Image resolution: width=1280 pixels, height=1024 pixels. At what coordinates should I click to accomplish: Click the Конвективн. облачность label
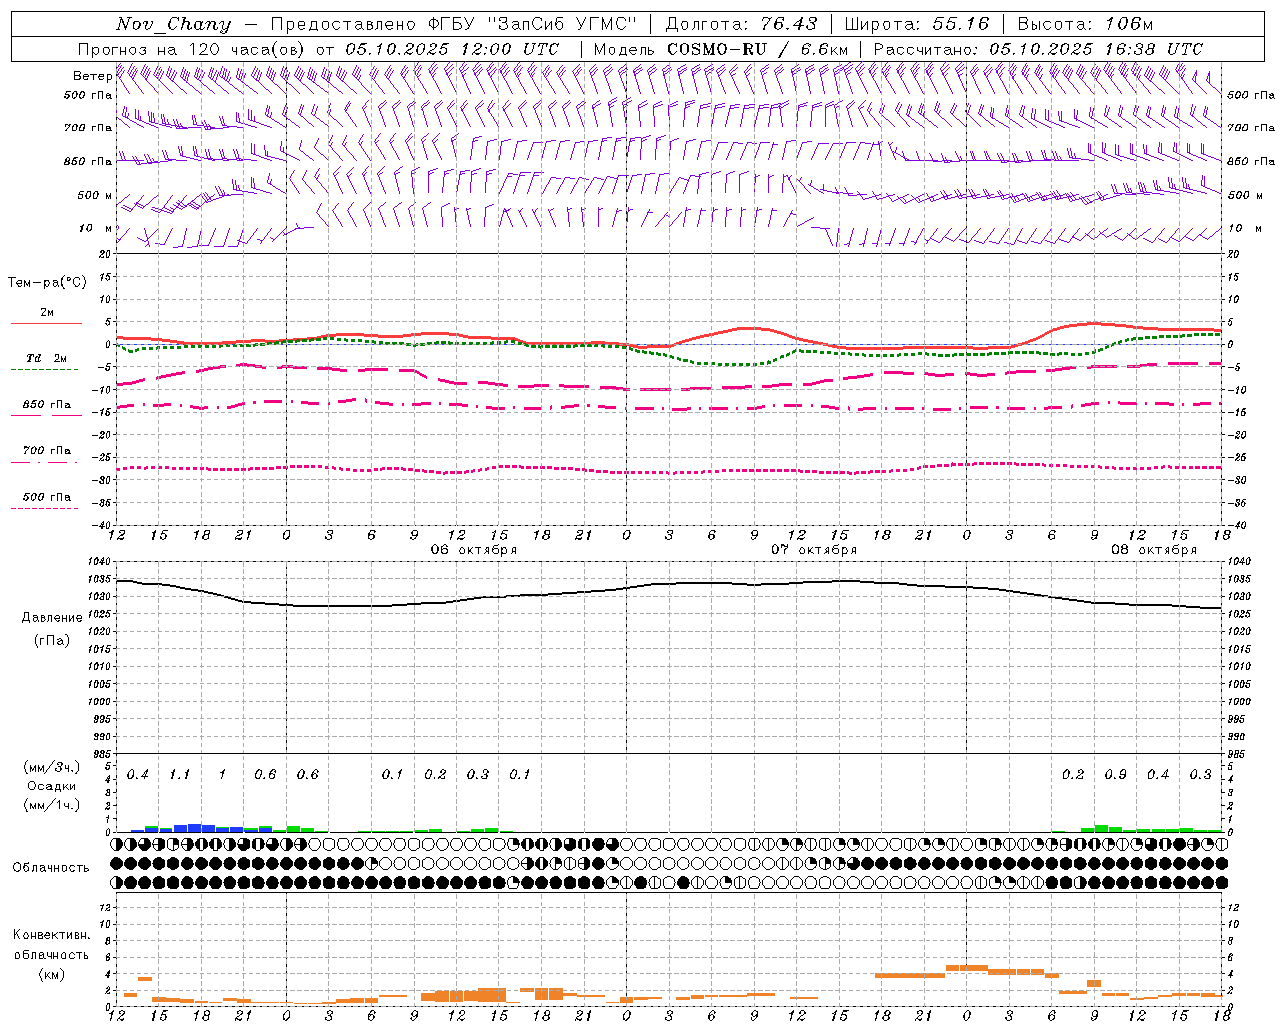point(51,945)
